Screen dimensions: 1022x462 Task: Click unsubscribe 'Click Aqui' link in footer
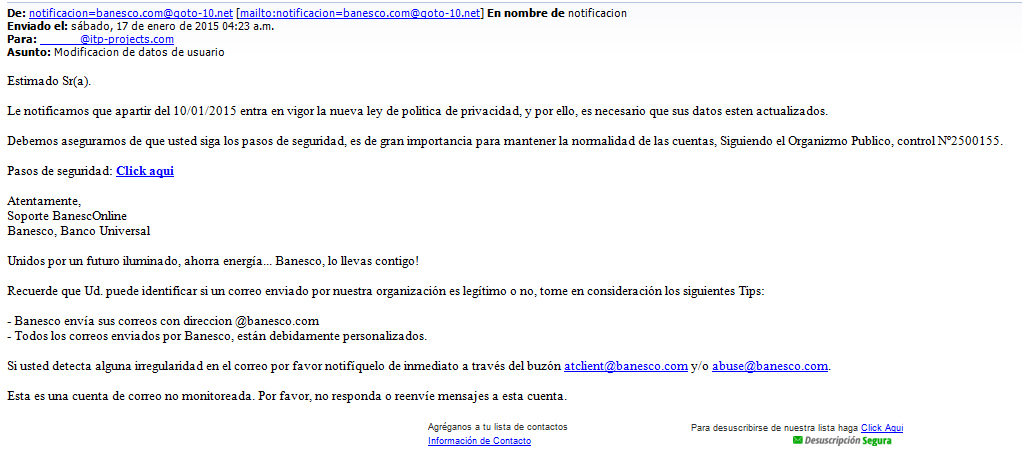click(882, 428)
